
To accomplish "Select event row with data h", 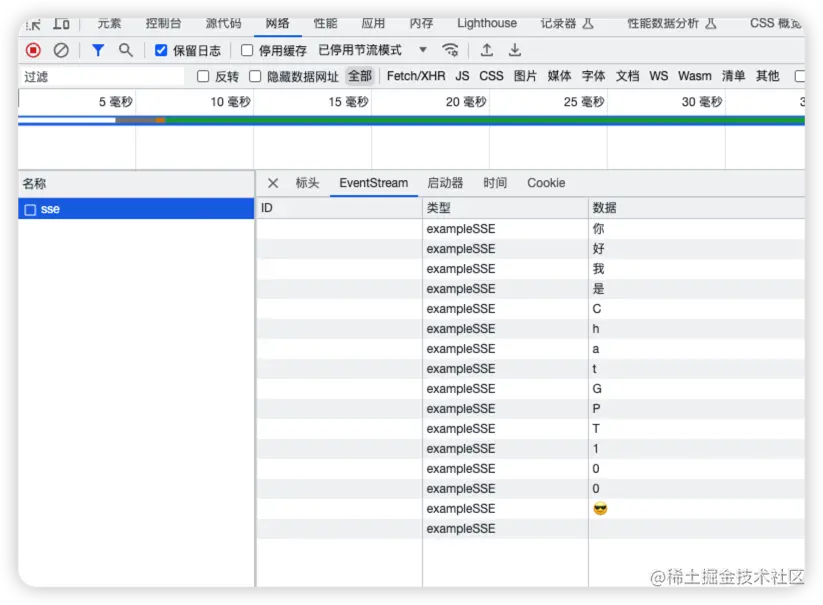I will (x=531, y=328).
